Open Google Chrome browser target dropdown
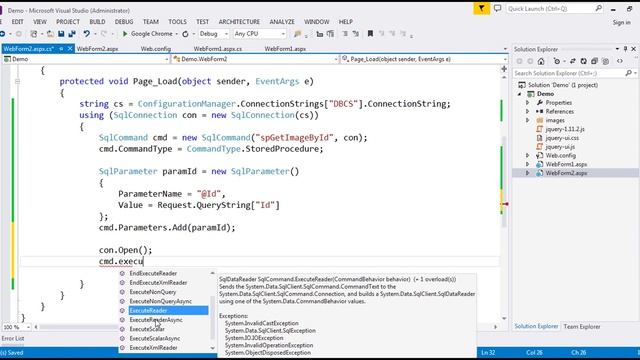This screenshot has height=360, width=640. (176, 34)
